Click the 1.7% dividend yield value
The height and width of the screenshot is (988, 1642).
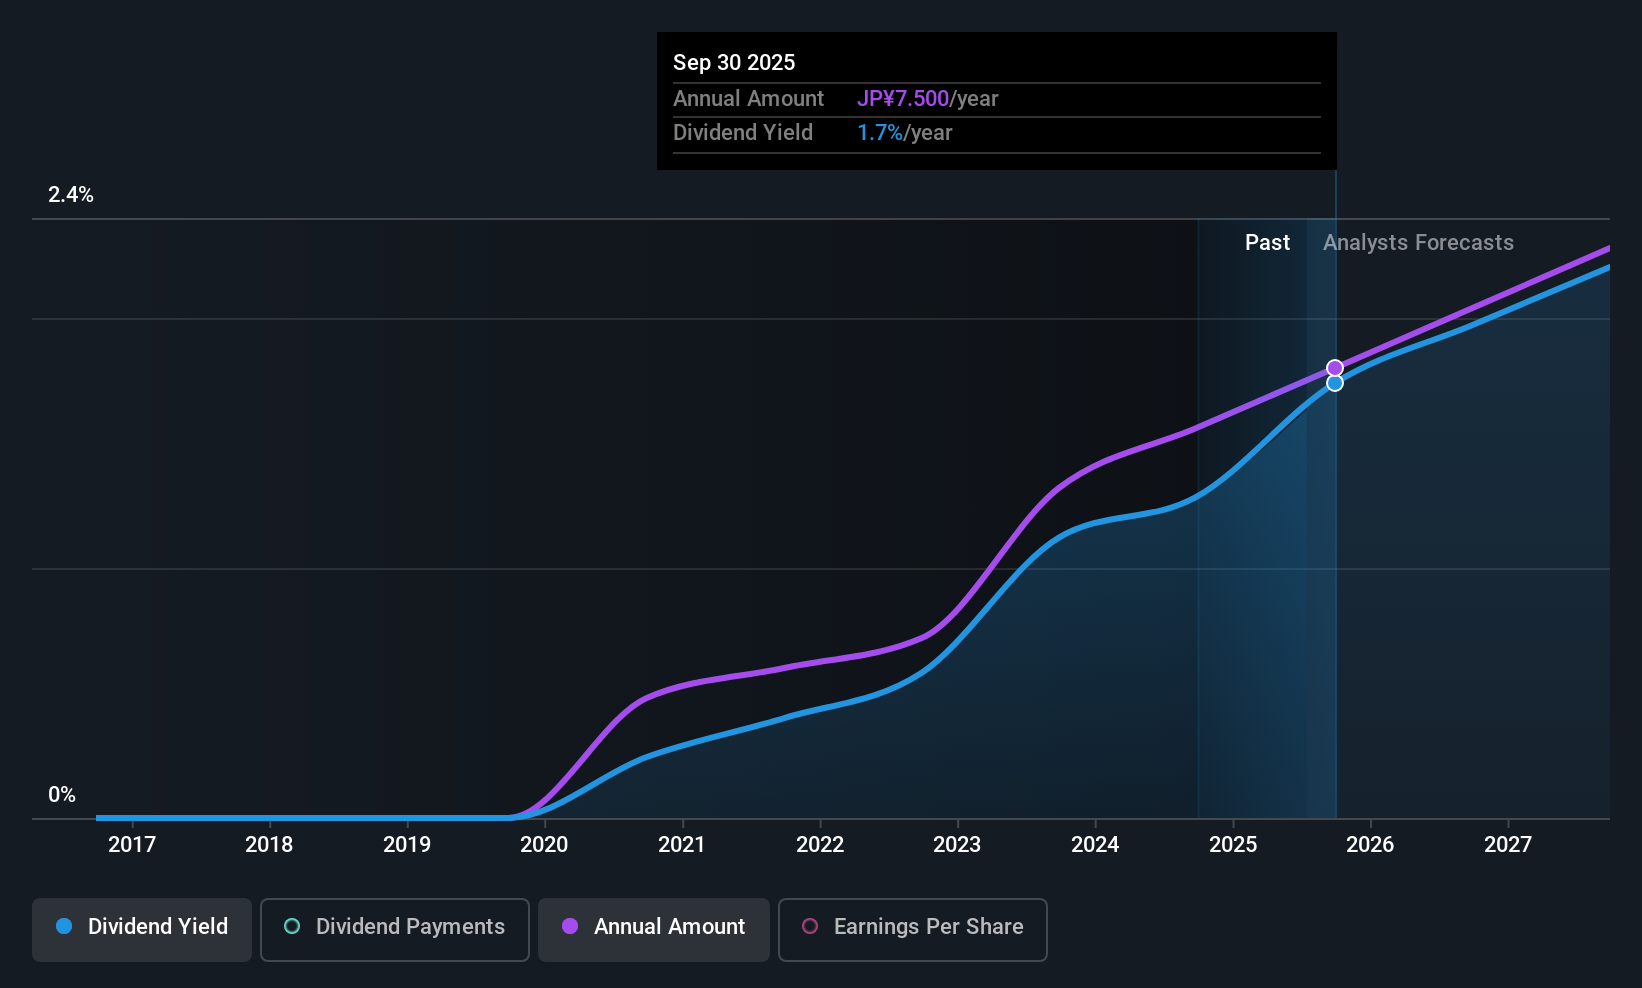click(880, 132)
